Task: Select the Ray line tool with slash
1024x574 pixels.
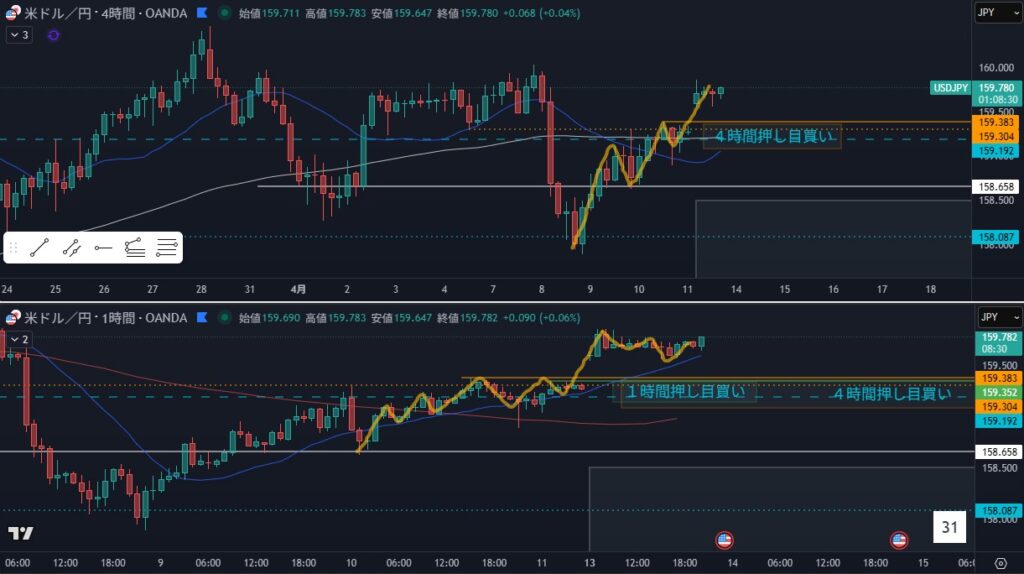Action: pos(71,247)
